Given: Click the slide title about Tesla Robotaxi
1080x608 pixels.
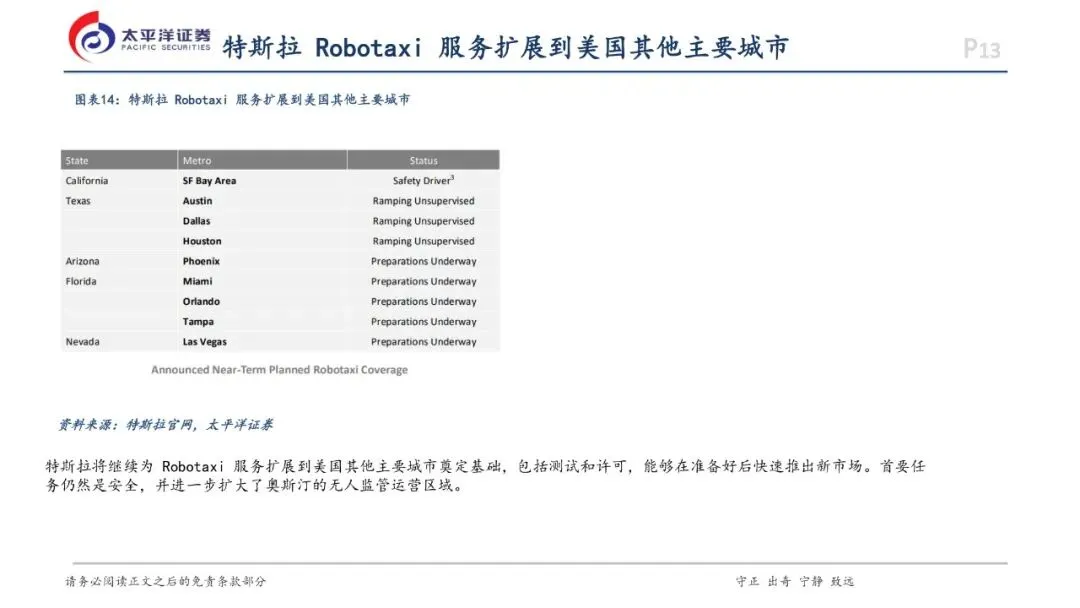Looking at the screenshot, I should (505, 48).
